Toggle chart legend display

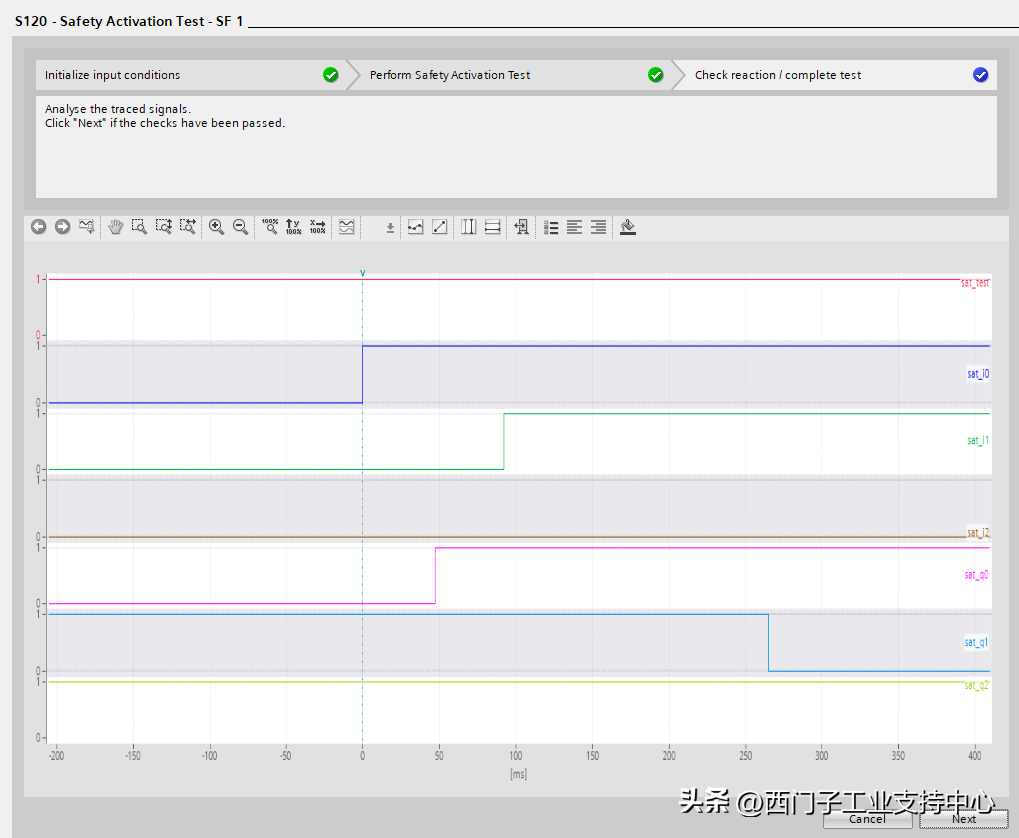(x=550, y=227)
